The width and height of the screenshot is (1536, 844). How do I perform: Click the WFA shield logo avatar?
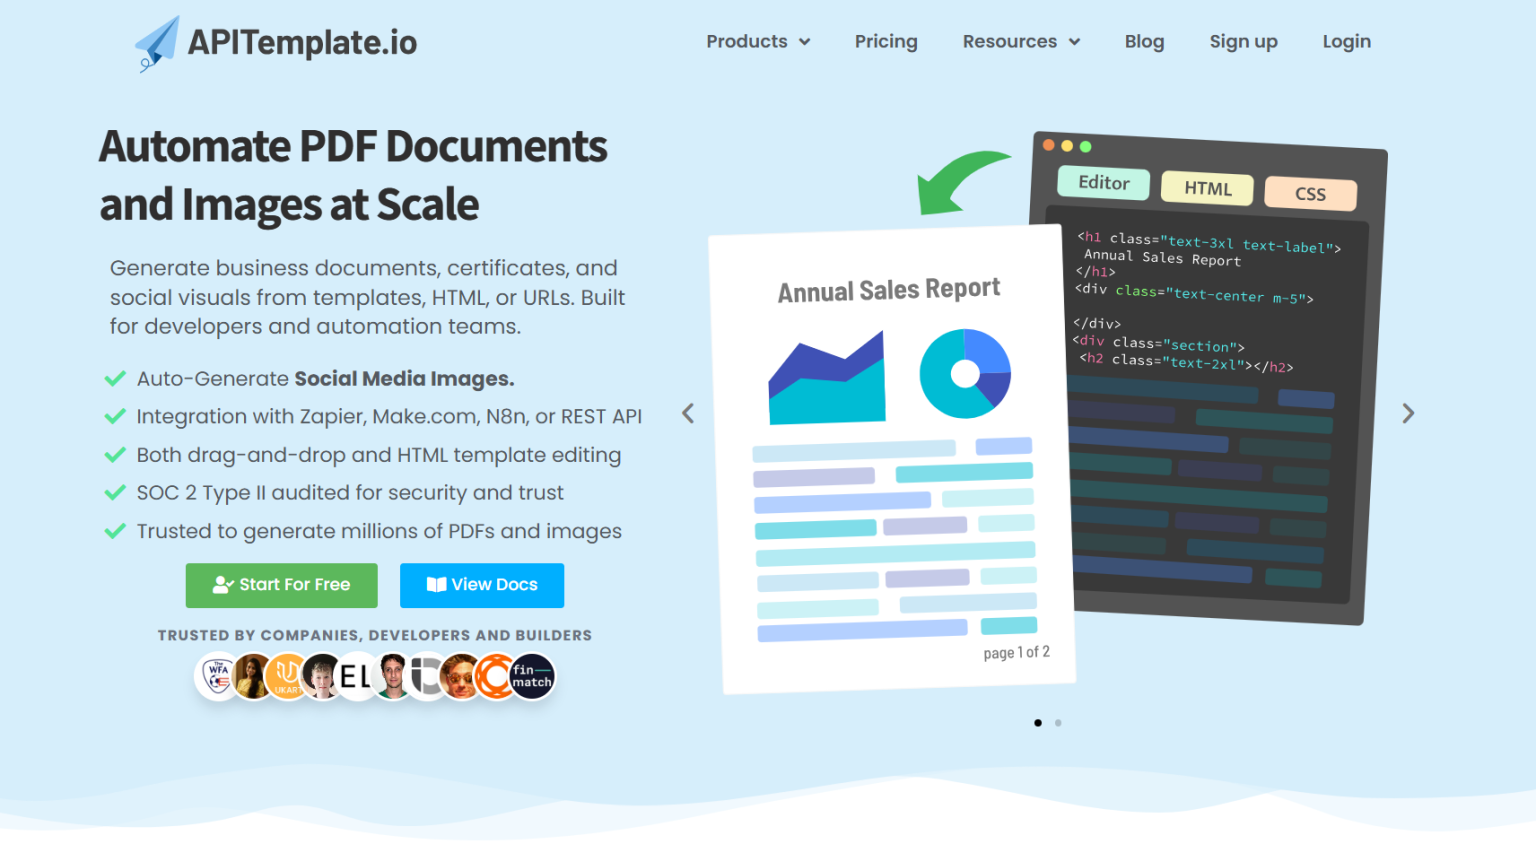coord(218,677)
